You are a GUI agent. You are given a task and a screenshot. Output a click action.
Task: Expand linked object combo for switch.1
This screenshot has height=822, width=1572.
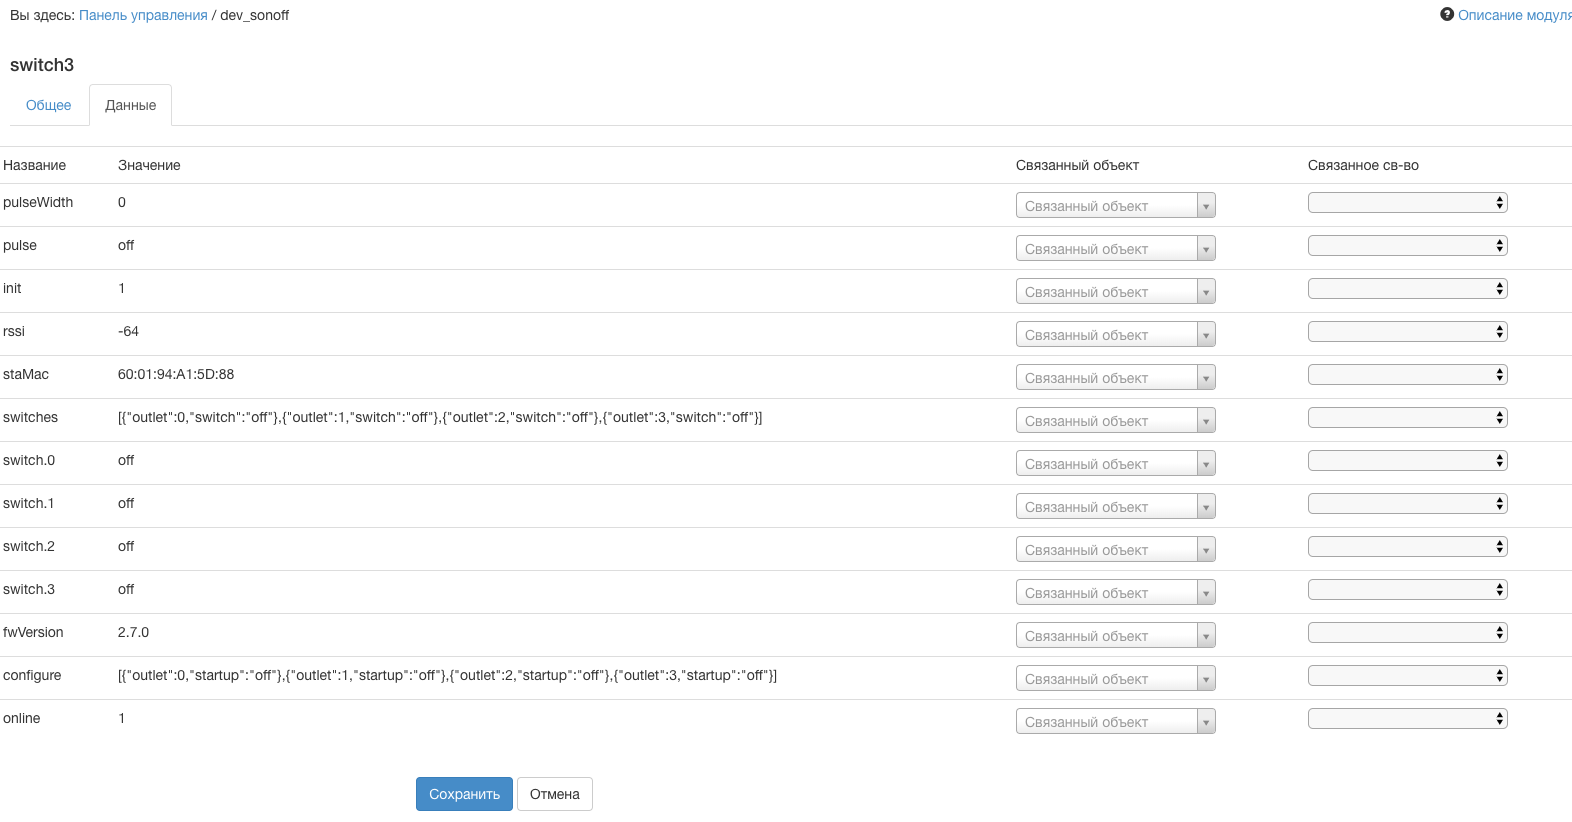tap(1206, 507)
